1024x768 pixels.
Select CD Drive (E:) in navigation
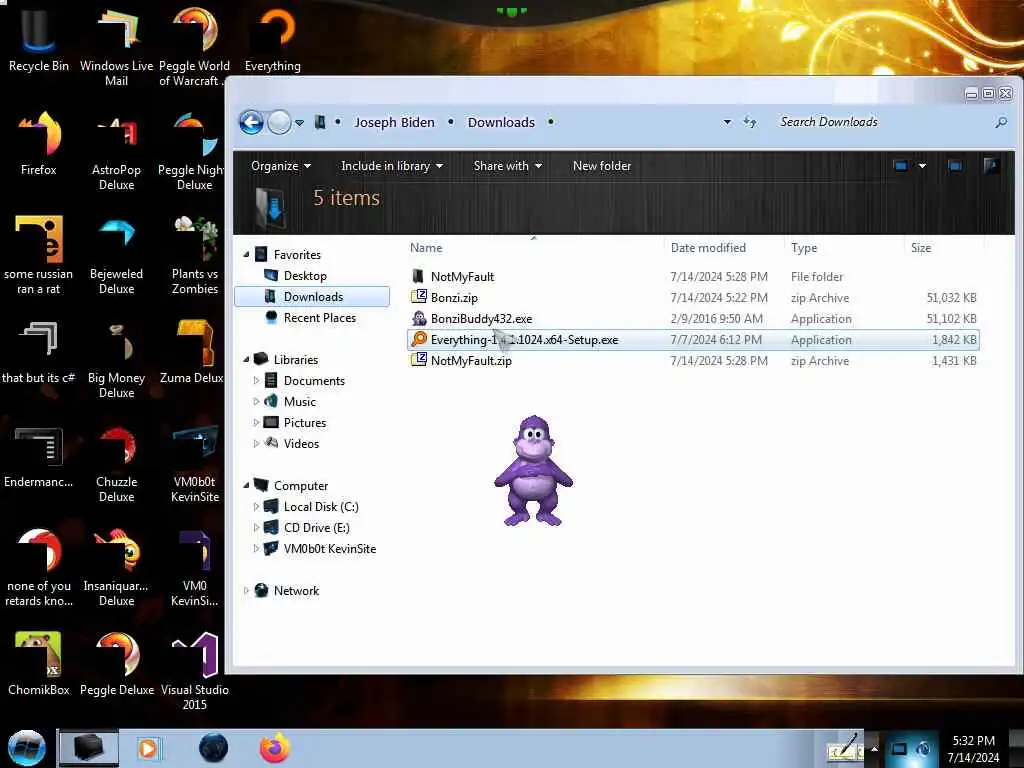[306, 528]
